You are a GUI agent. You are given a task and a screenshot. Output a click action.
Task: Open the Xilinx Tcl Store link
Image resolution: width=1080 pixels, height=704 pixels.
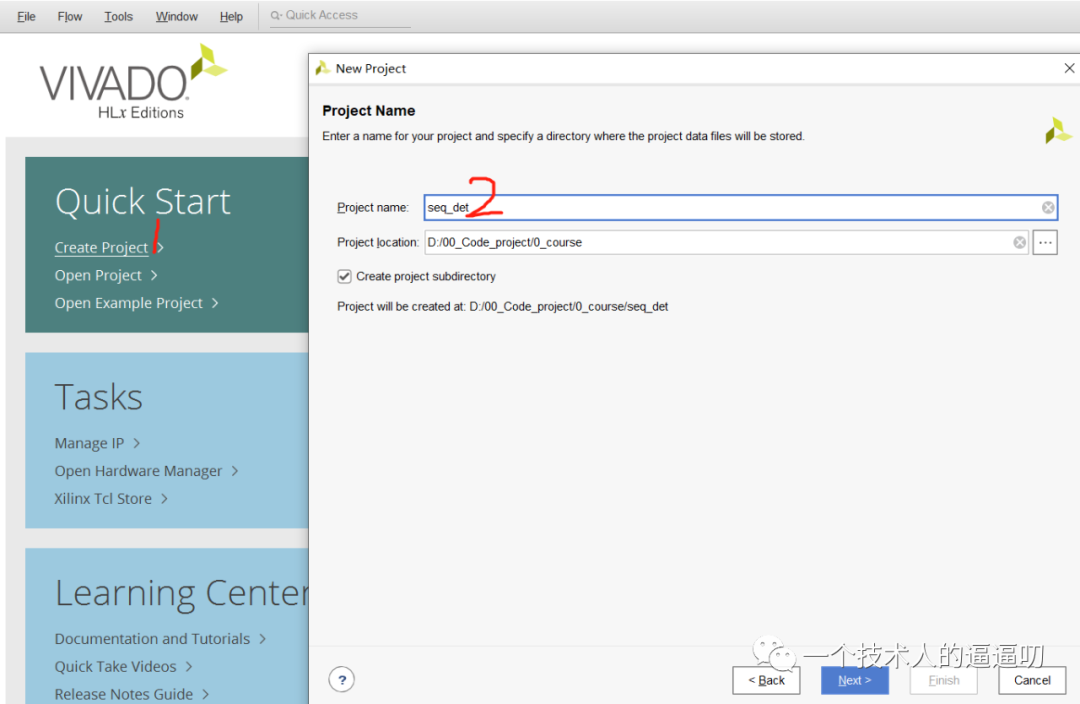click(103, 499)
